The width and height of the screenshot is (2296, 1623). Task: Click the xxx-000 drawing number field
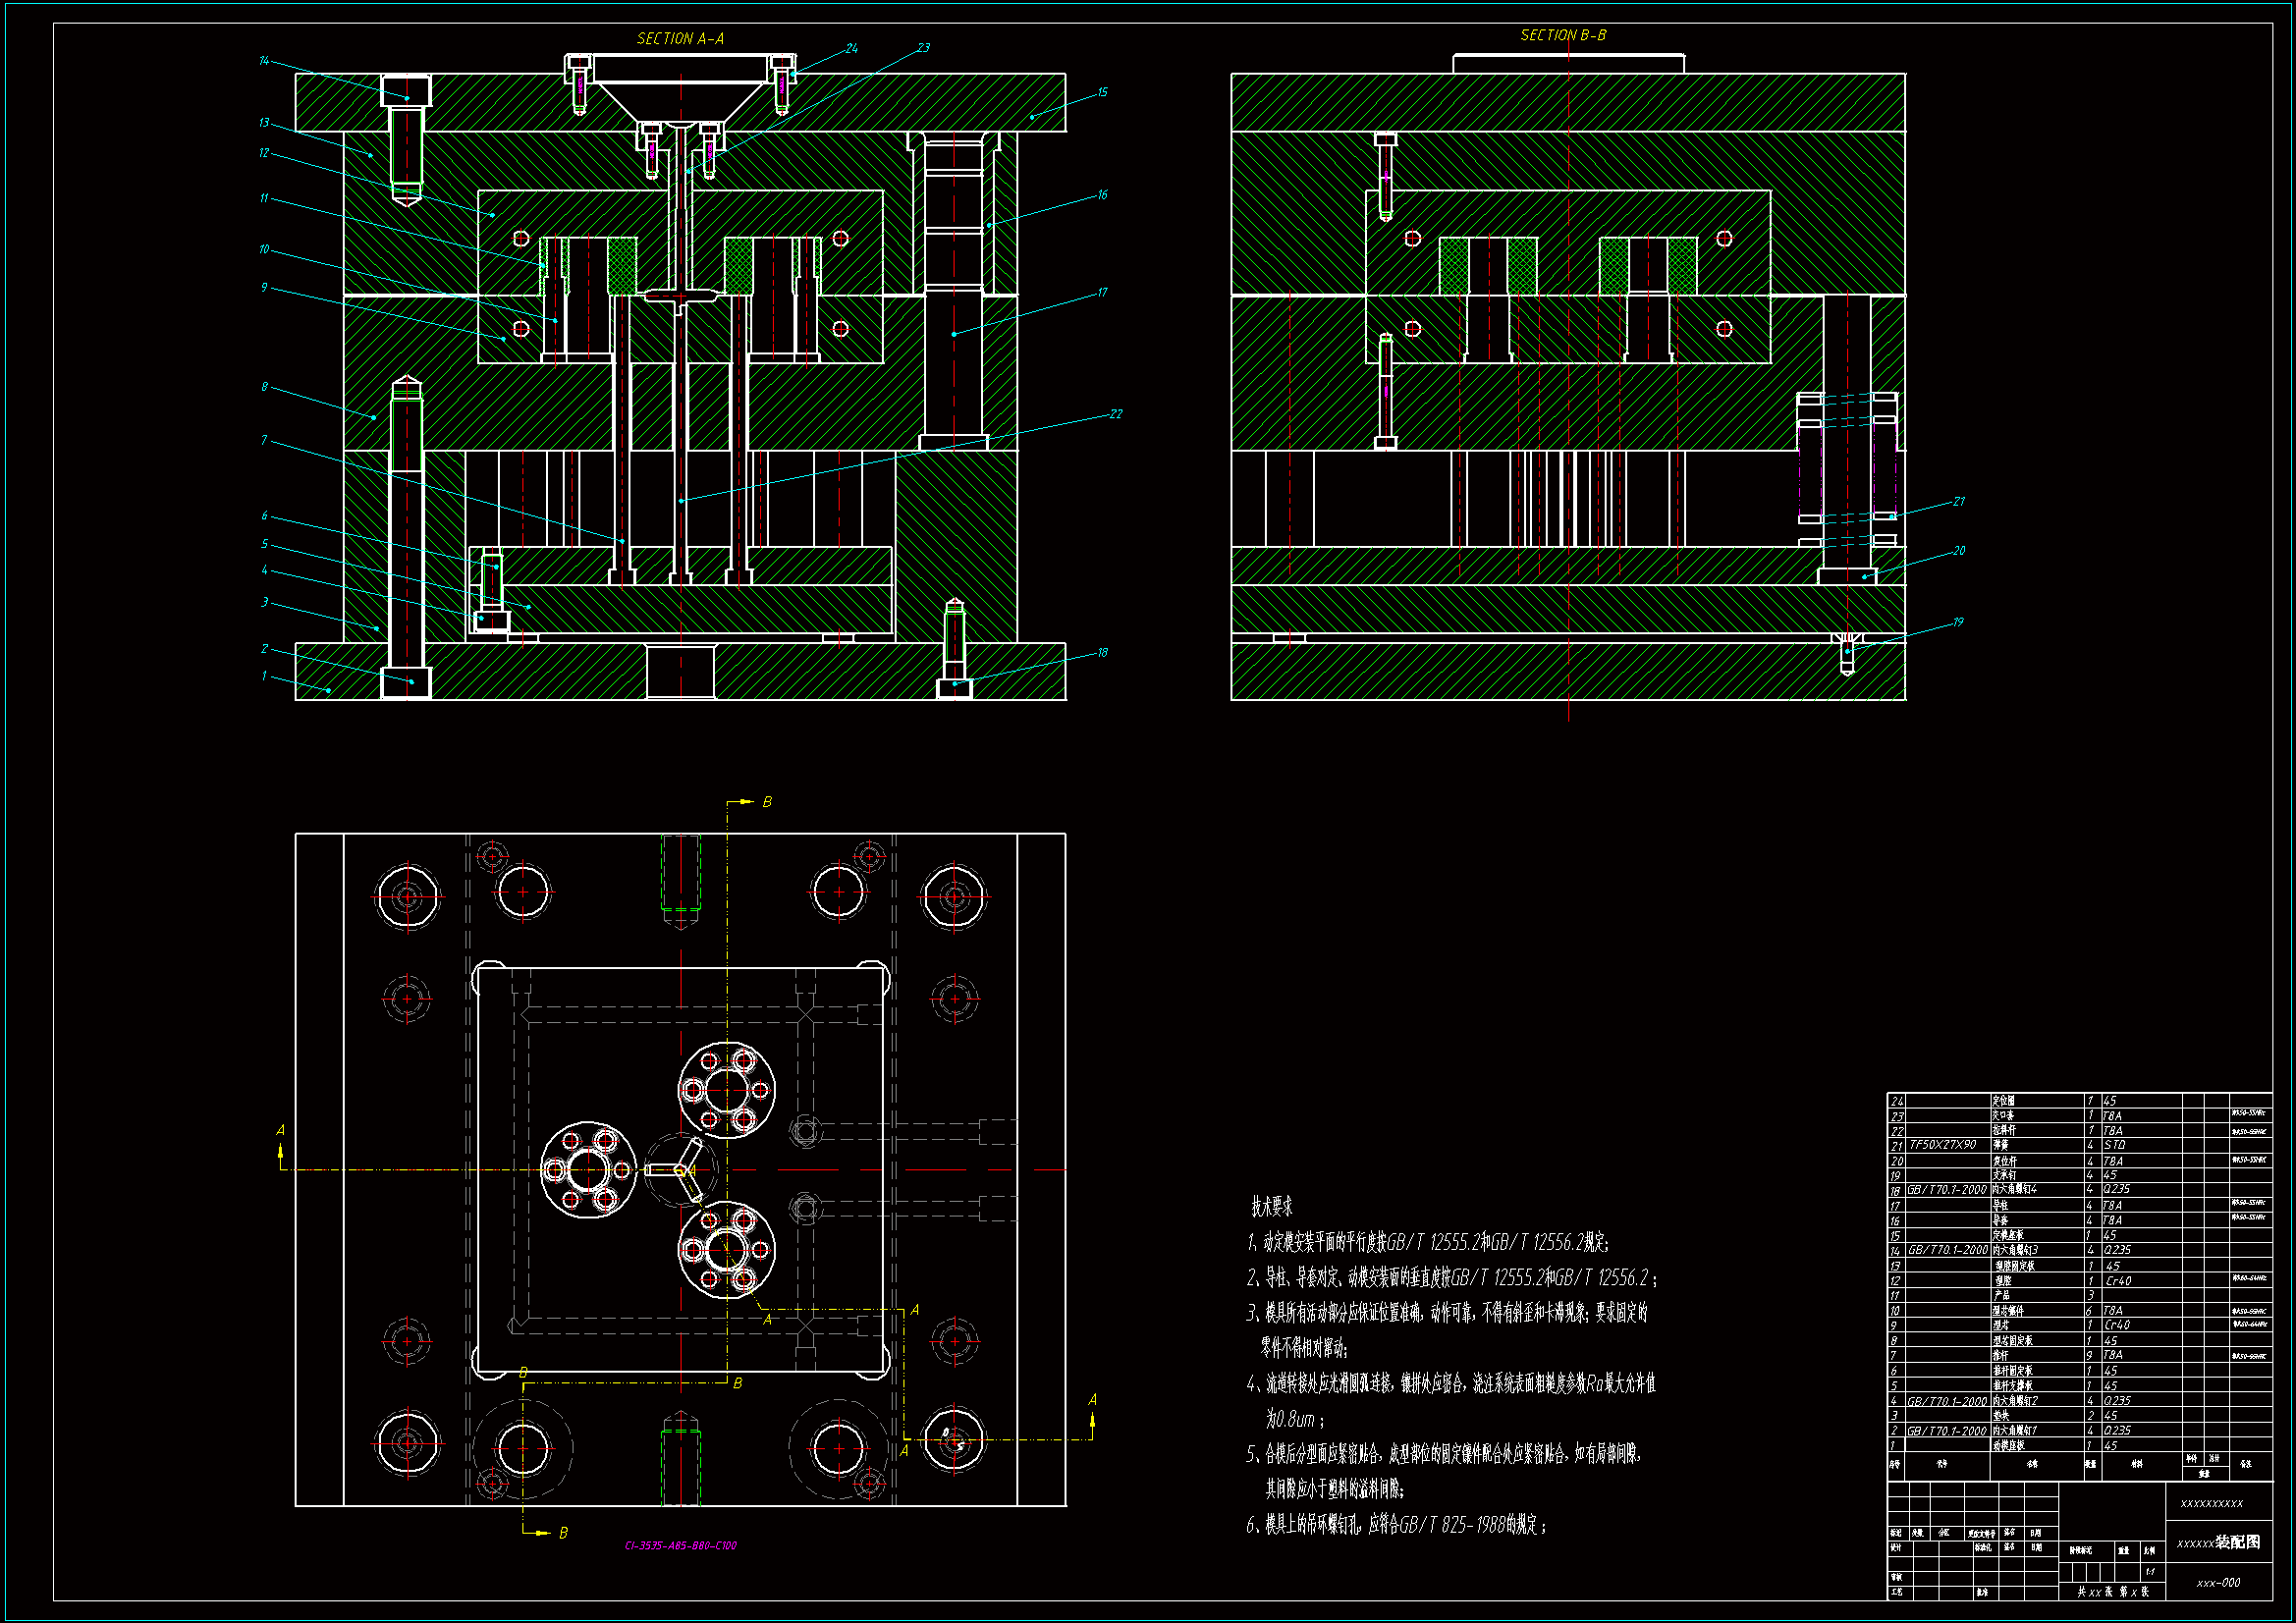[x=2218, y=1583]
